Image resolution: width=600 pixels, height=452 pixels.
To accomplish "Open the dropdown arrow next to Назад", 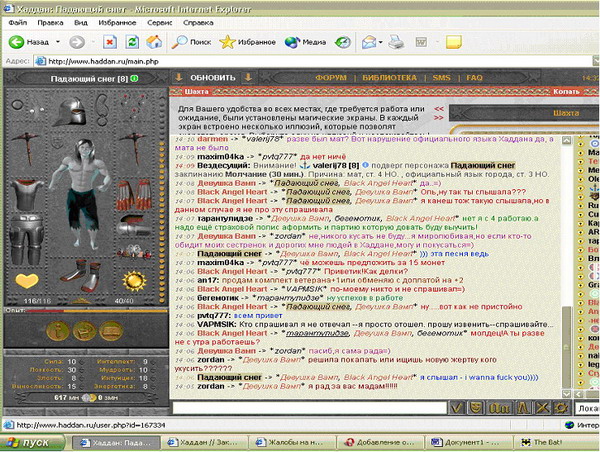I will click(x=58, y=42).
